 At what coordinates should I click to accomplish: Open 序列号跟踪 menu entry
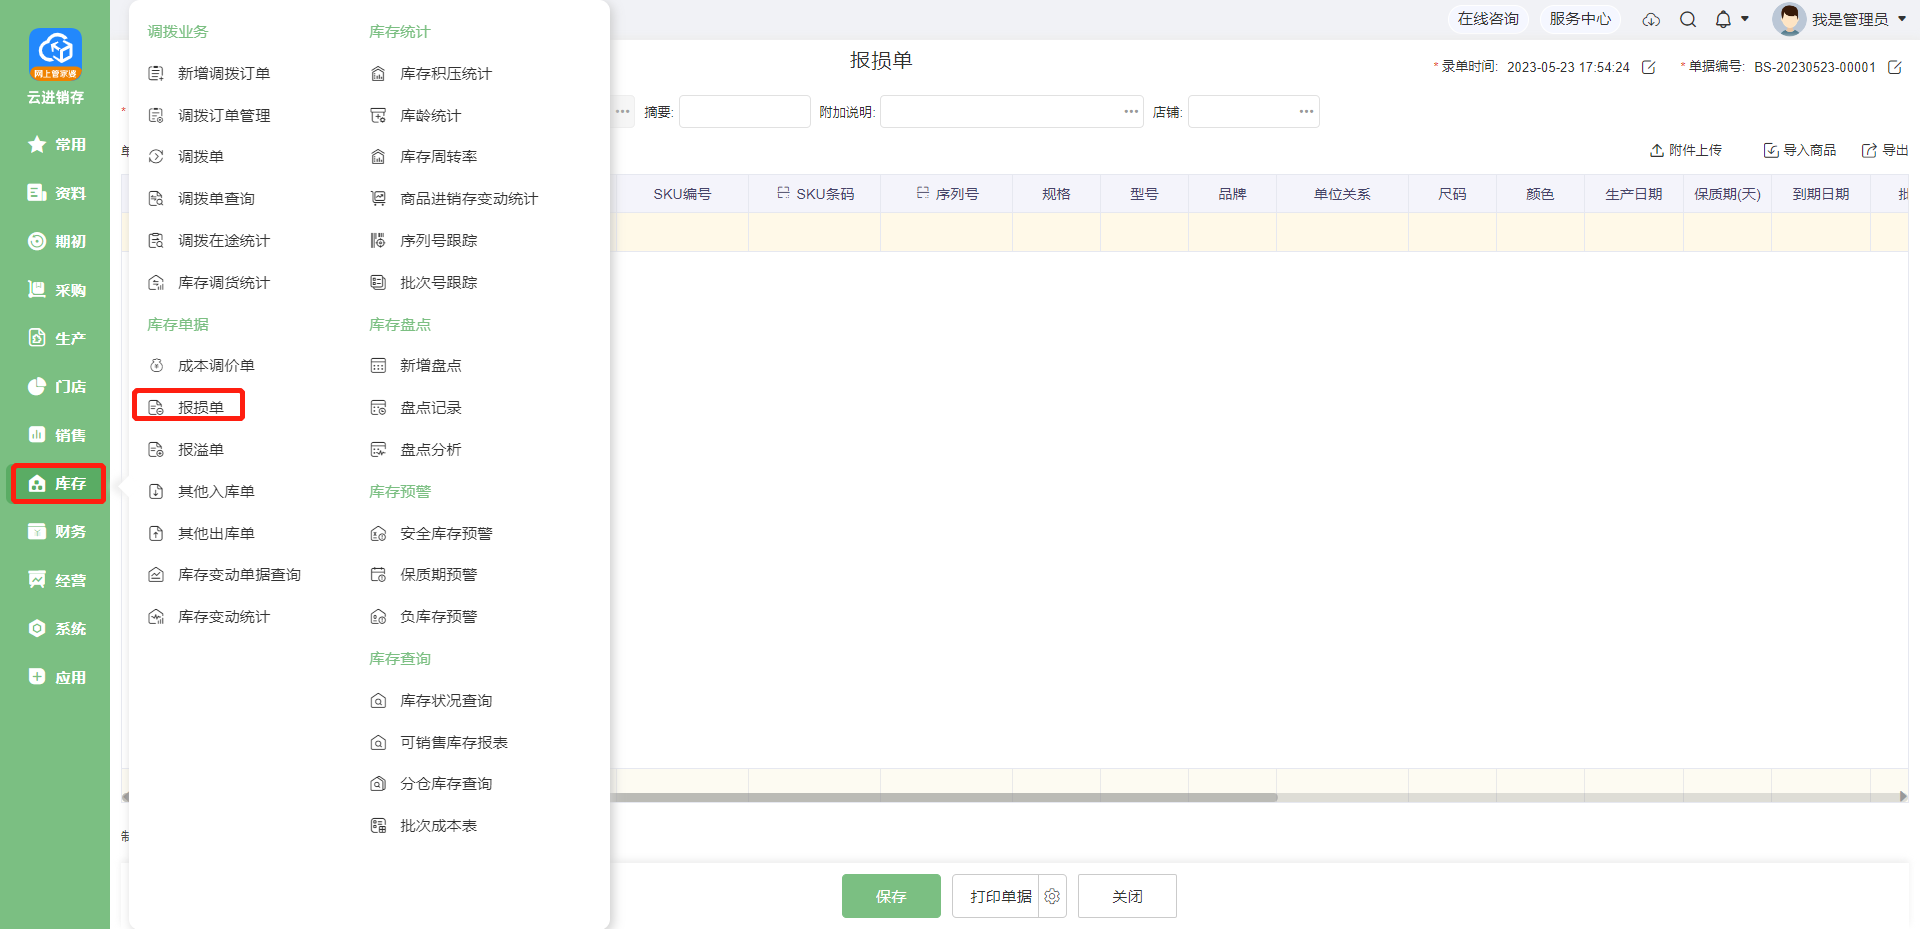424,241
